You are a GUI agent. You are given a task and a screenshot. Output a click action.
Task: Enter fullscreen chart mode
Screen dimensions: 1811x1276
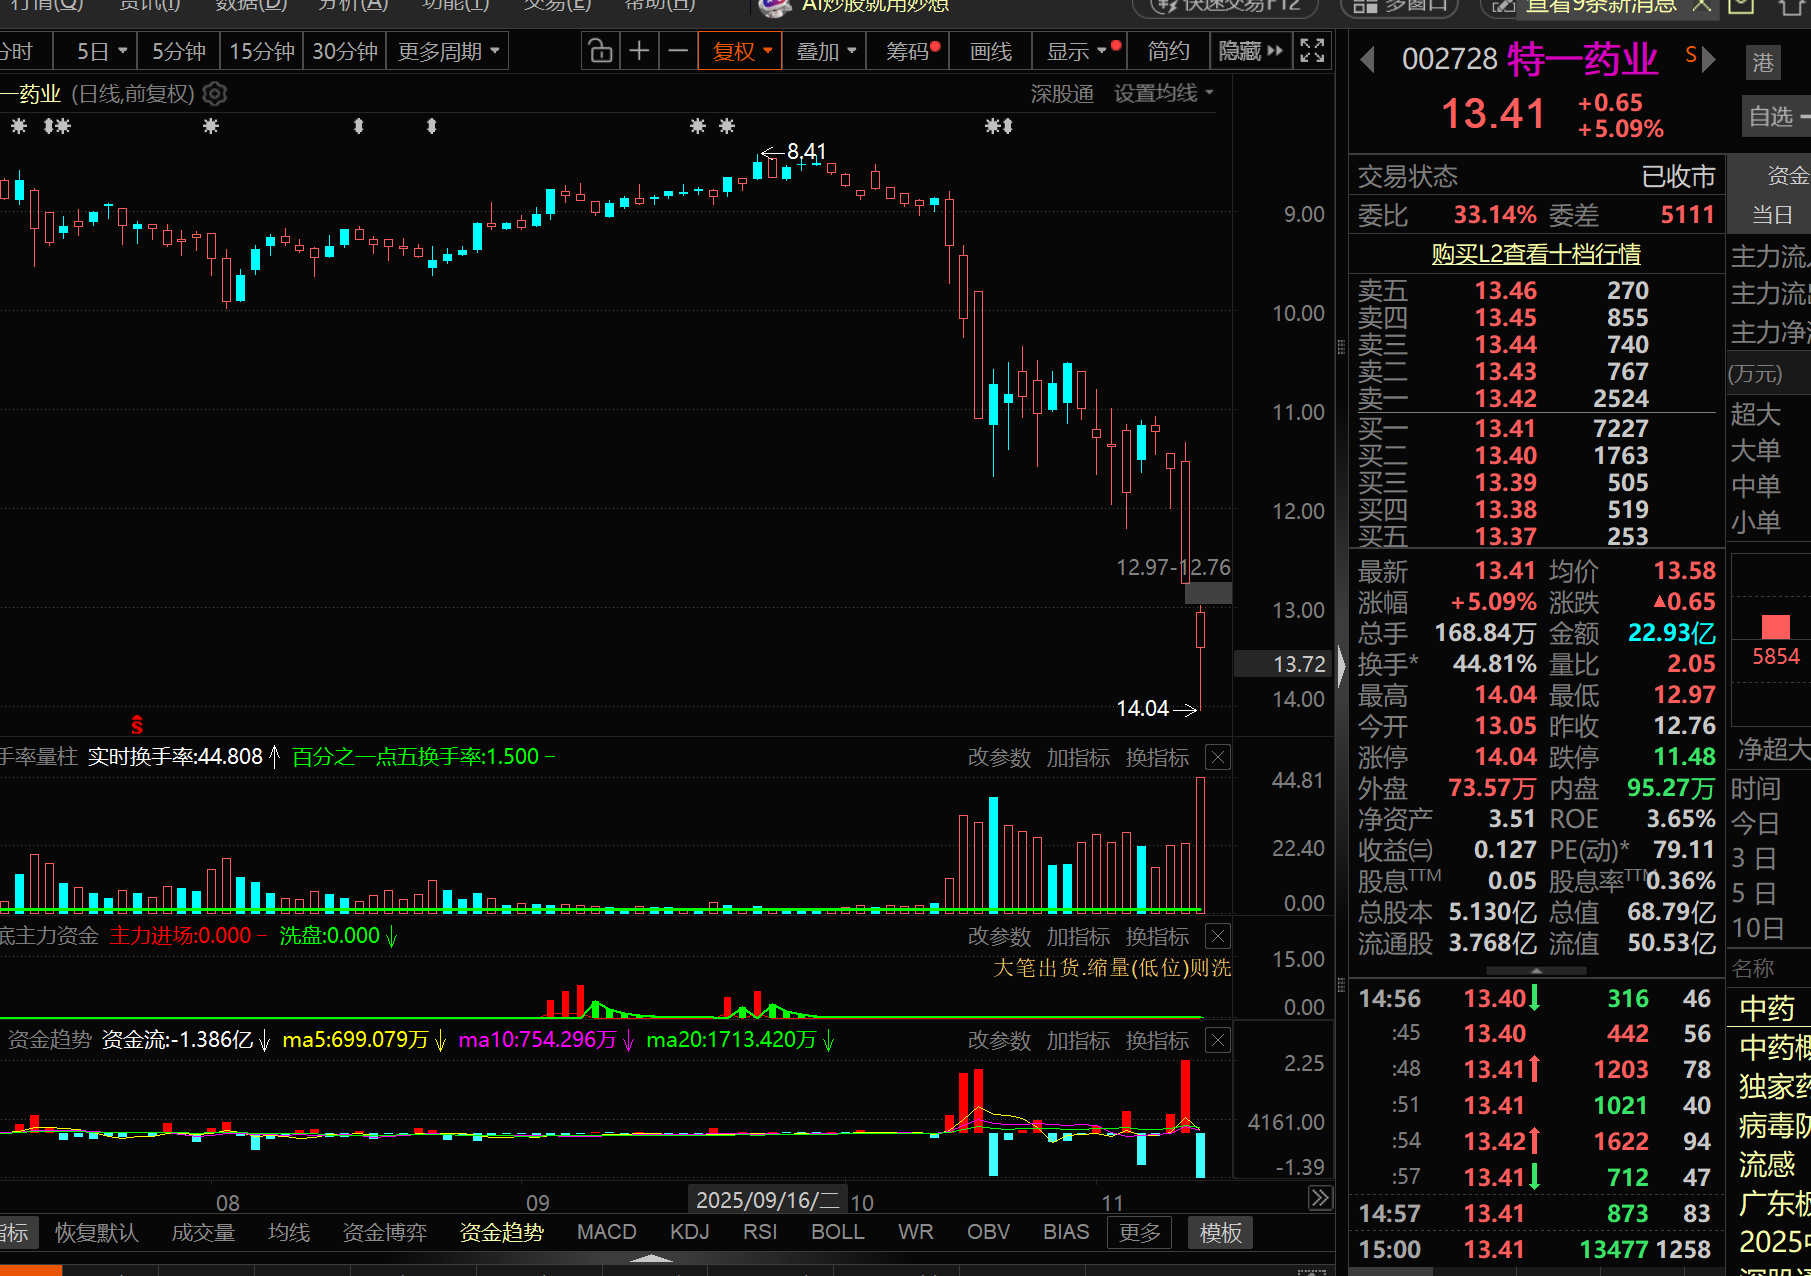(1312, 51)
